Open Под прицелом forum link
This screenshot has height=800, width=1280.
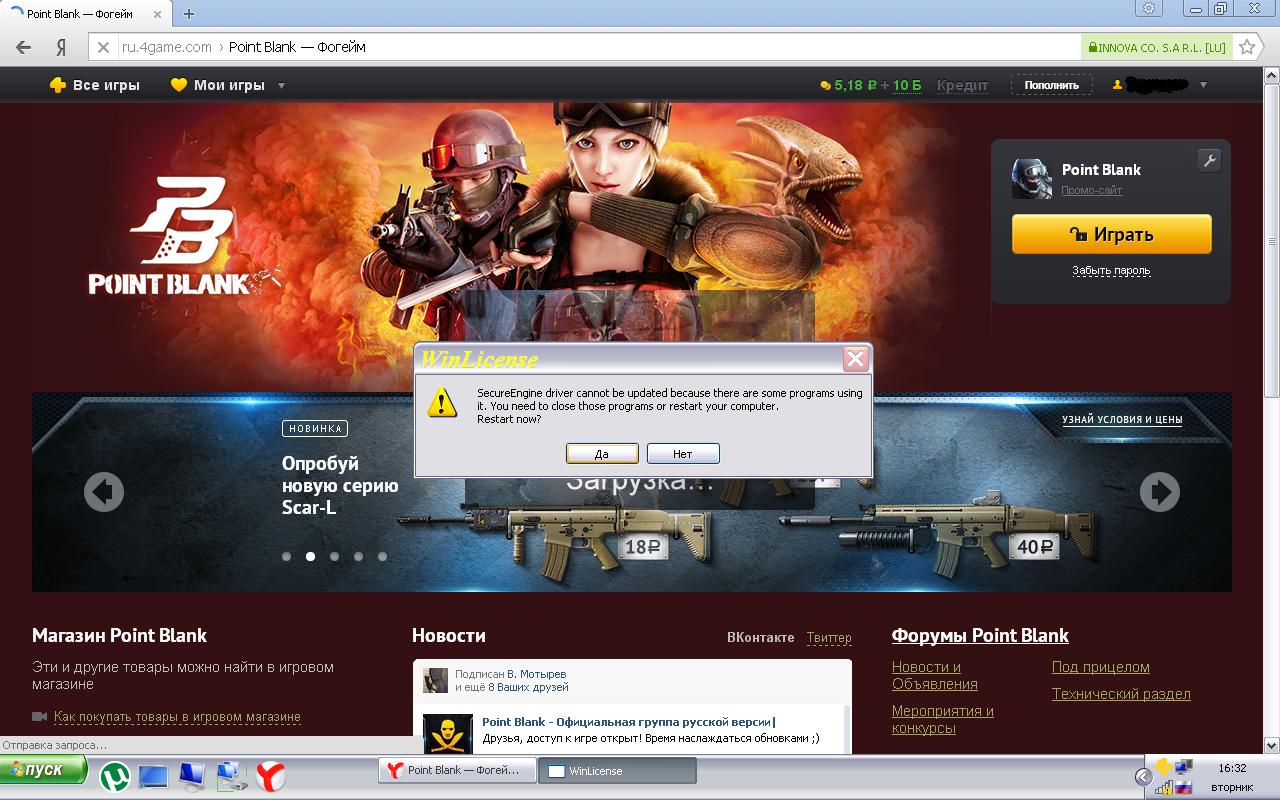1101,667
